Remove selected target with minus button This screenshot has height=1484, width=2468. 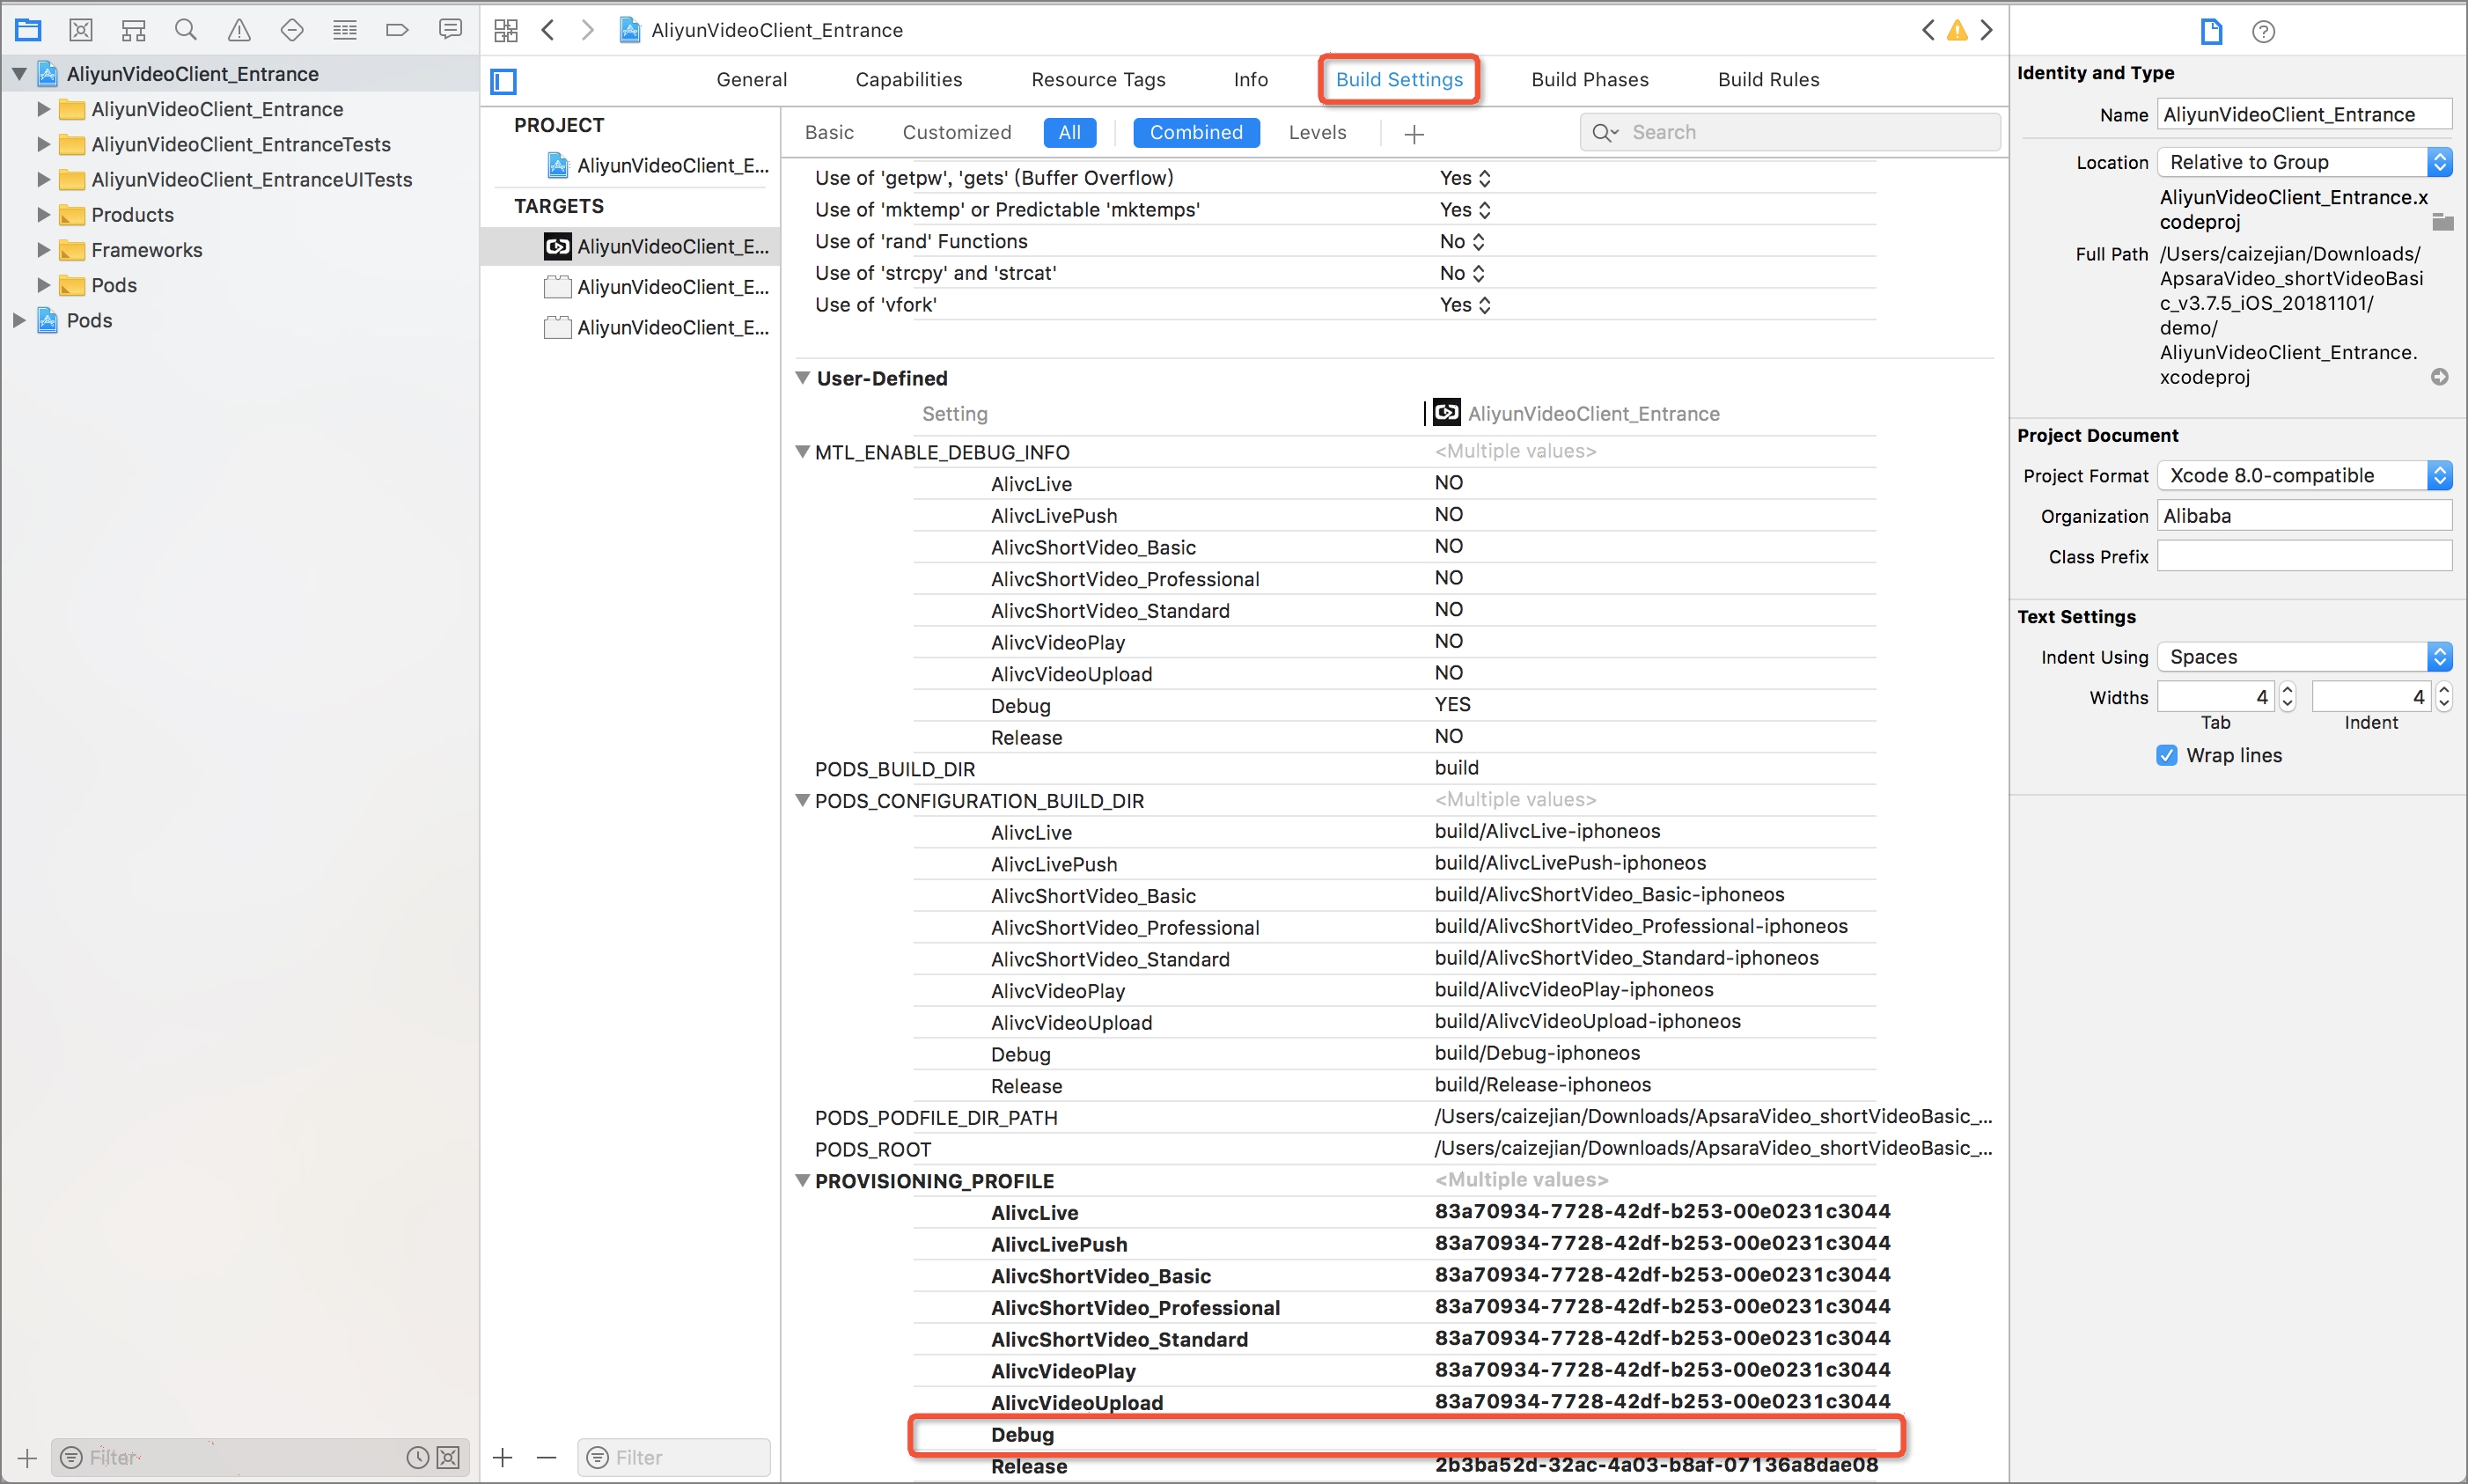click(x=546, y=1457)
